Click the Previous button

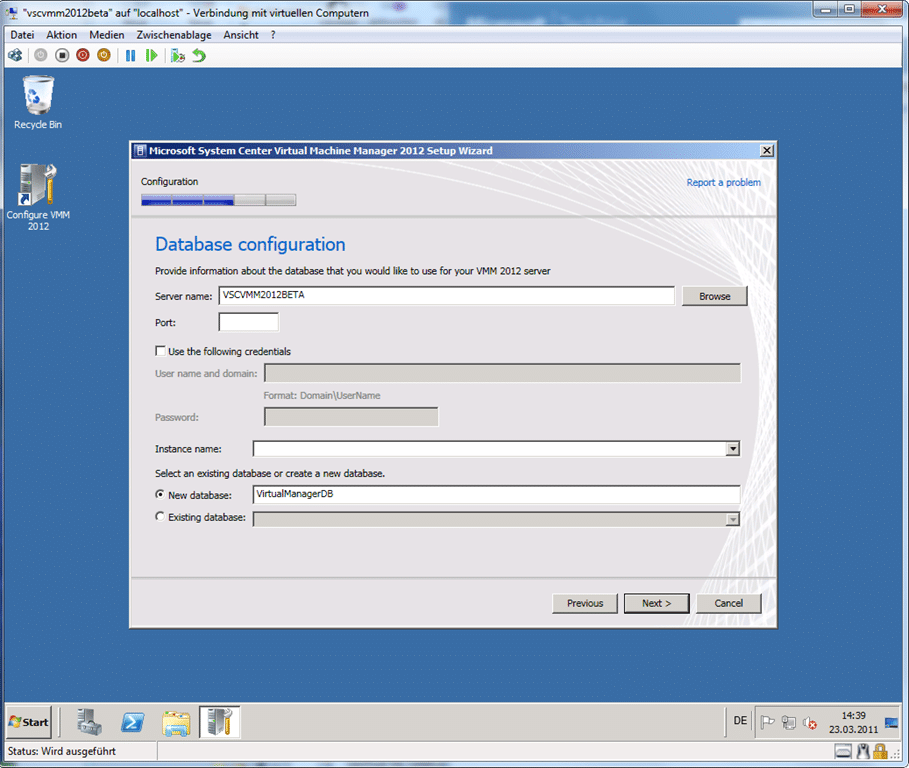[x=585, y=603]
